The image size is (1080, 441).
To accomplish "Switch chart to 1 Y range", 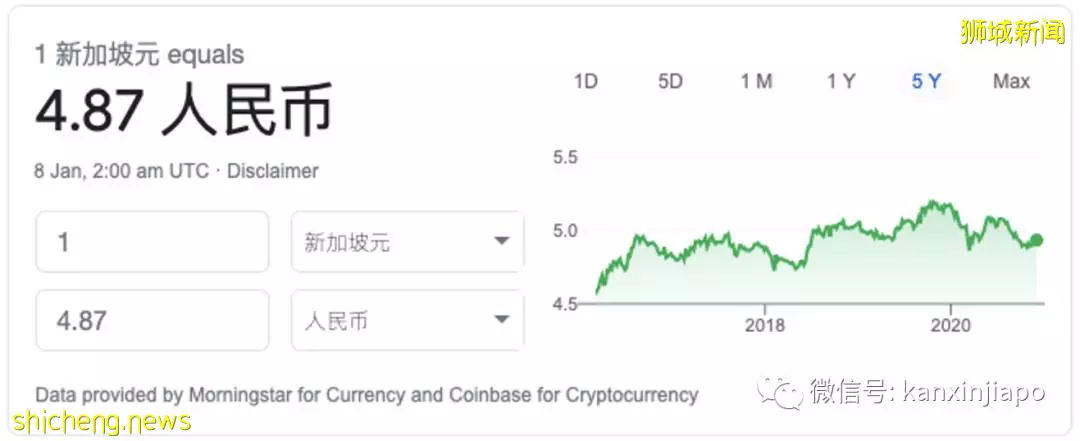I will coord(841,81).
